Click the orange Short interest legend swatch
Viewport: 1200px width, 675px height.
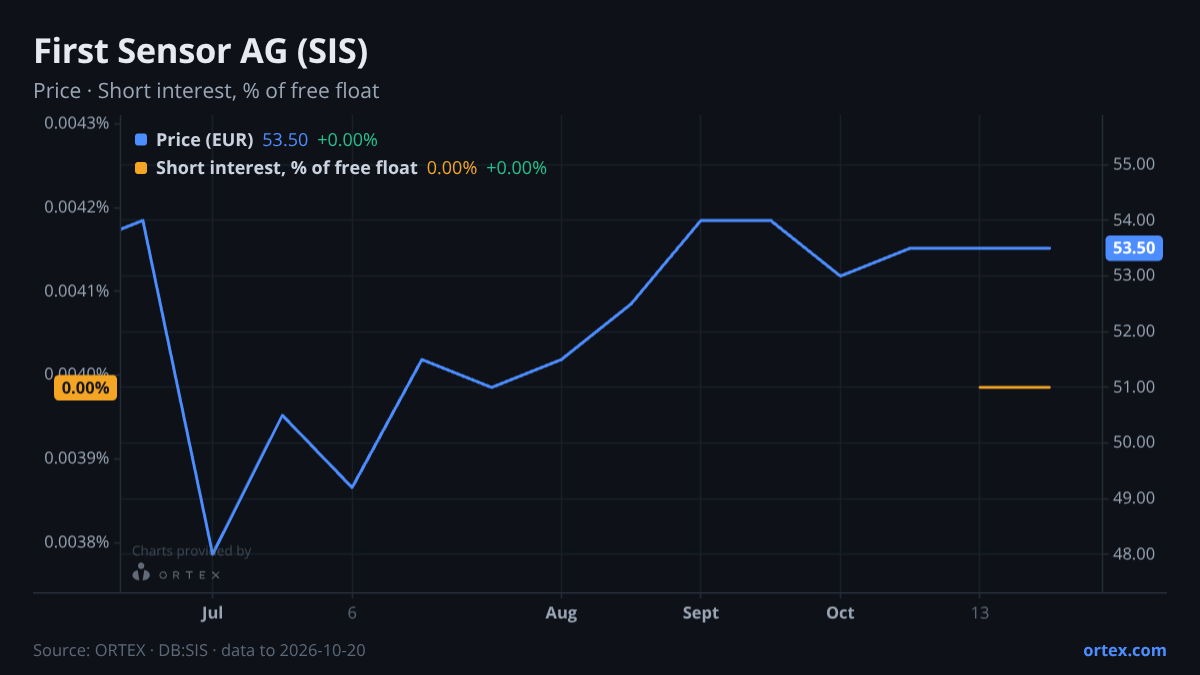[140, 168]
